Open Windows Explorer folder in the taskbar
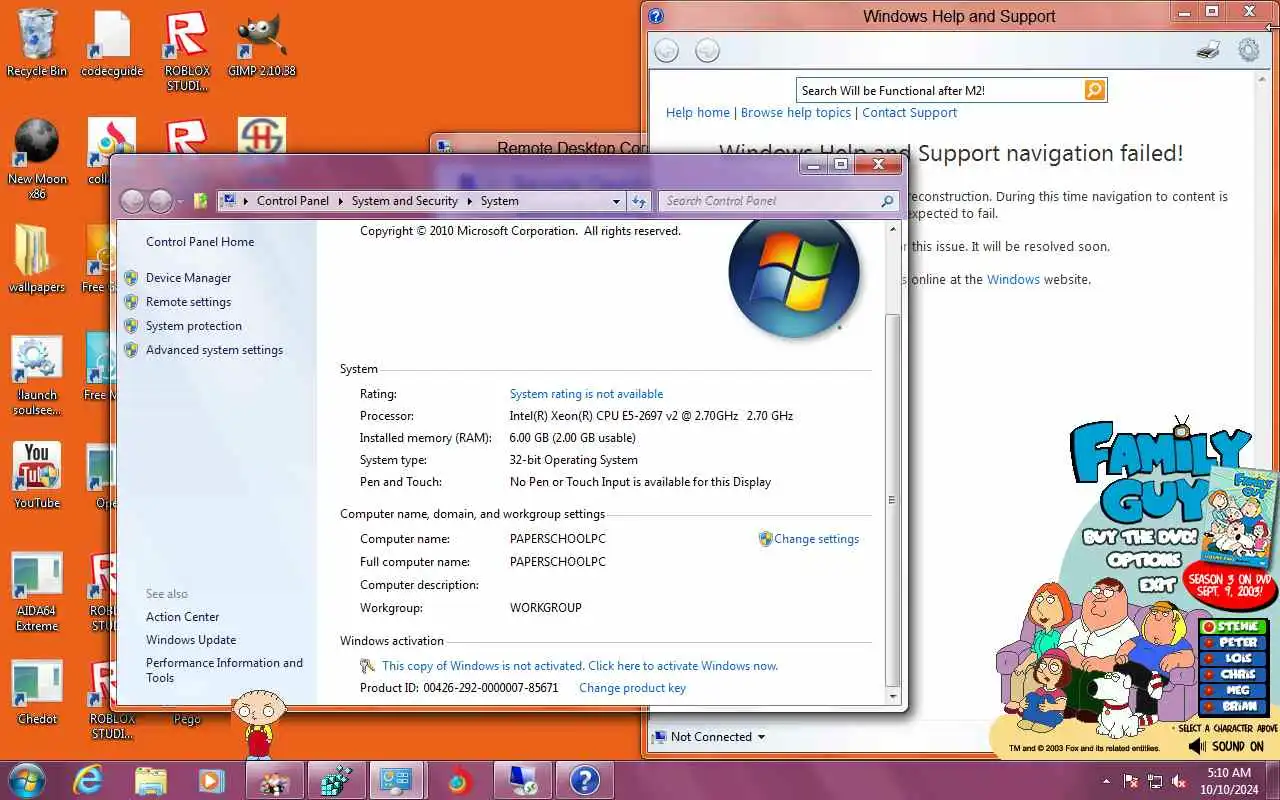This screenshot has height=800, width=1280. (150, 780)
